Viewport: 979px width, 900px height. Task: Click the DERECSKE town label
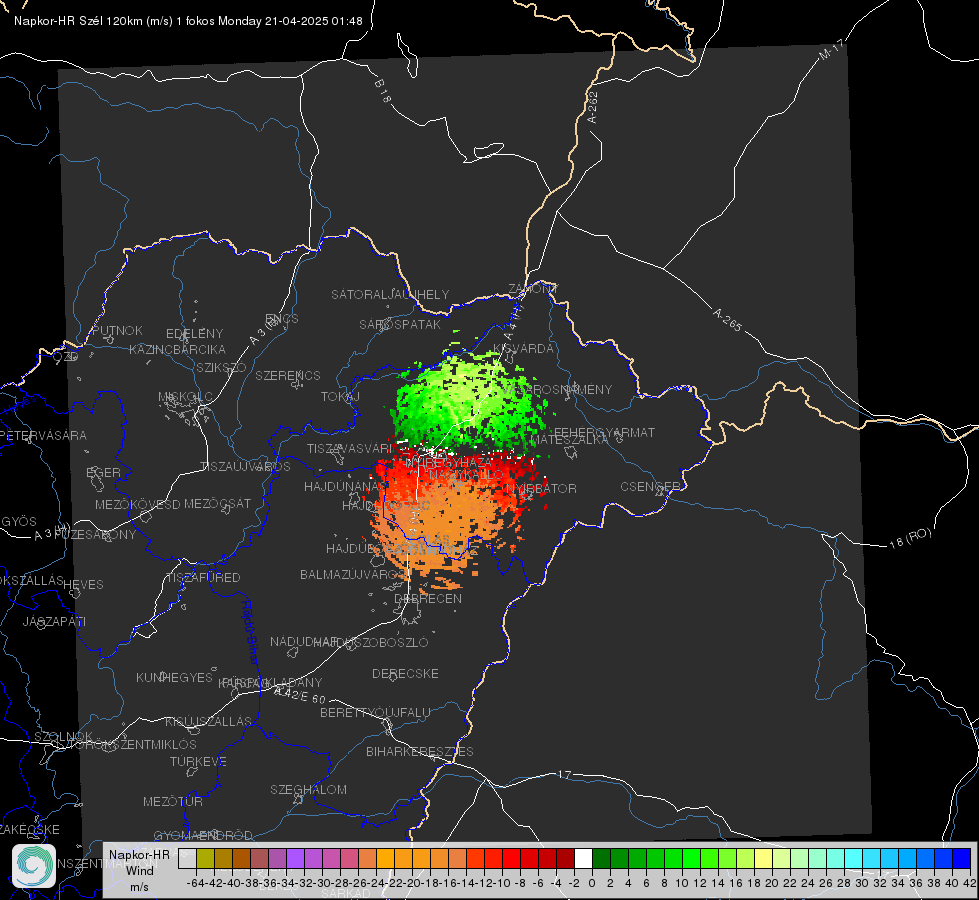click(405, 674)
